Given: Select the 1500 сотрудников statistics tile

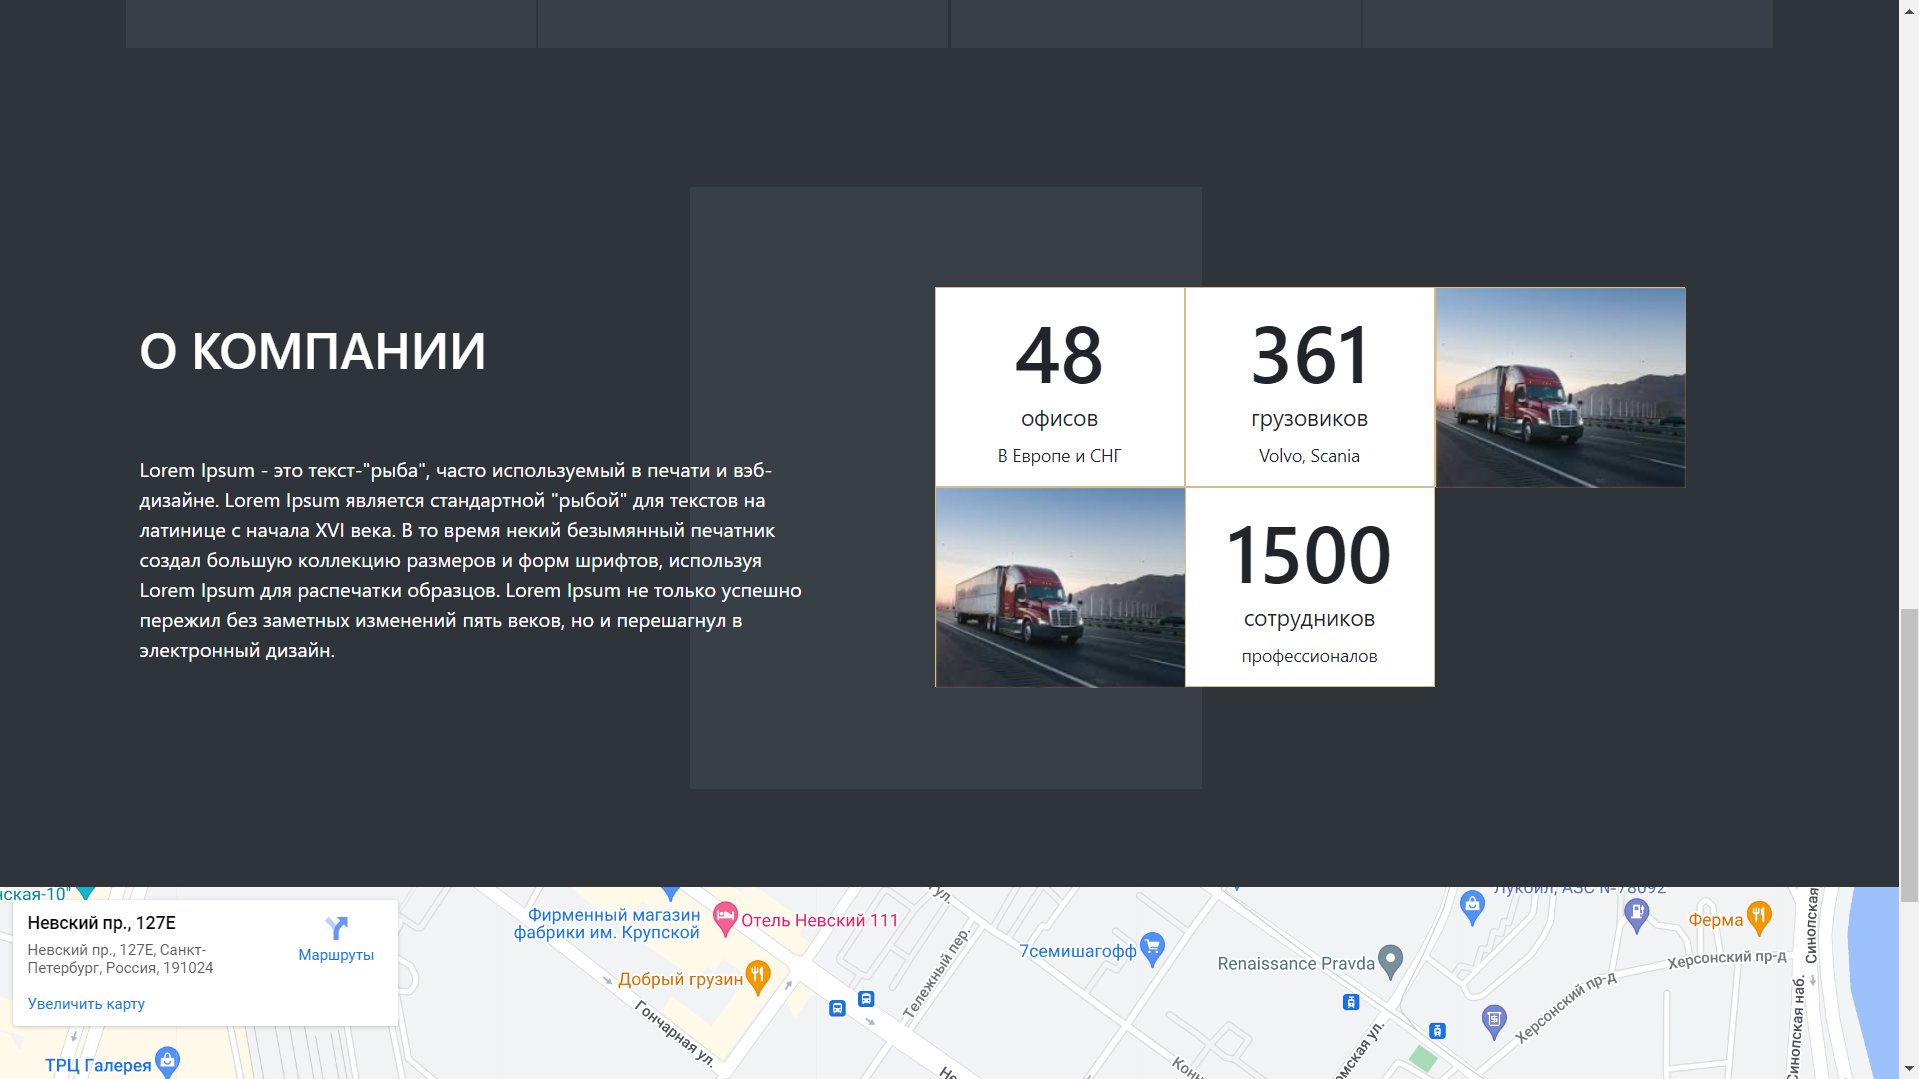Looking at the screenshot, I should [1310, 587].
